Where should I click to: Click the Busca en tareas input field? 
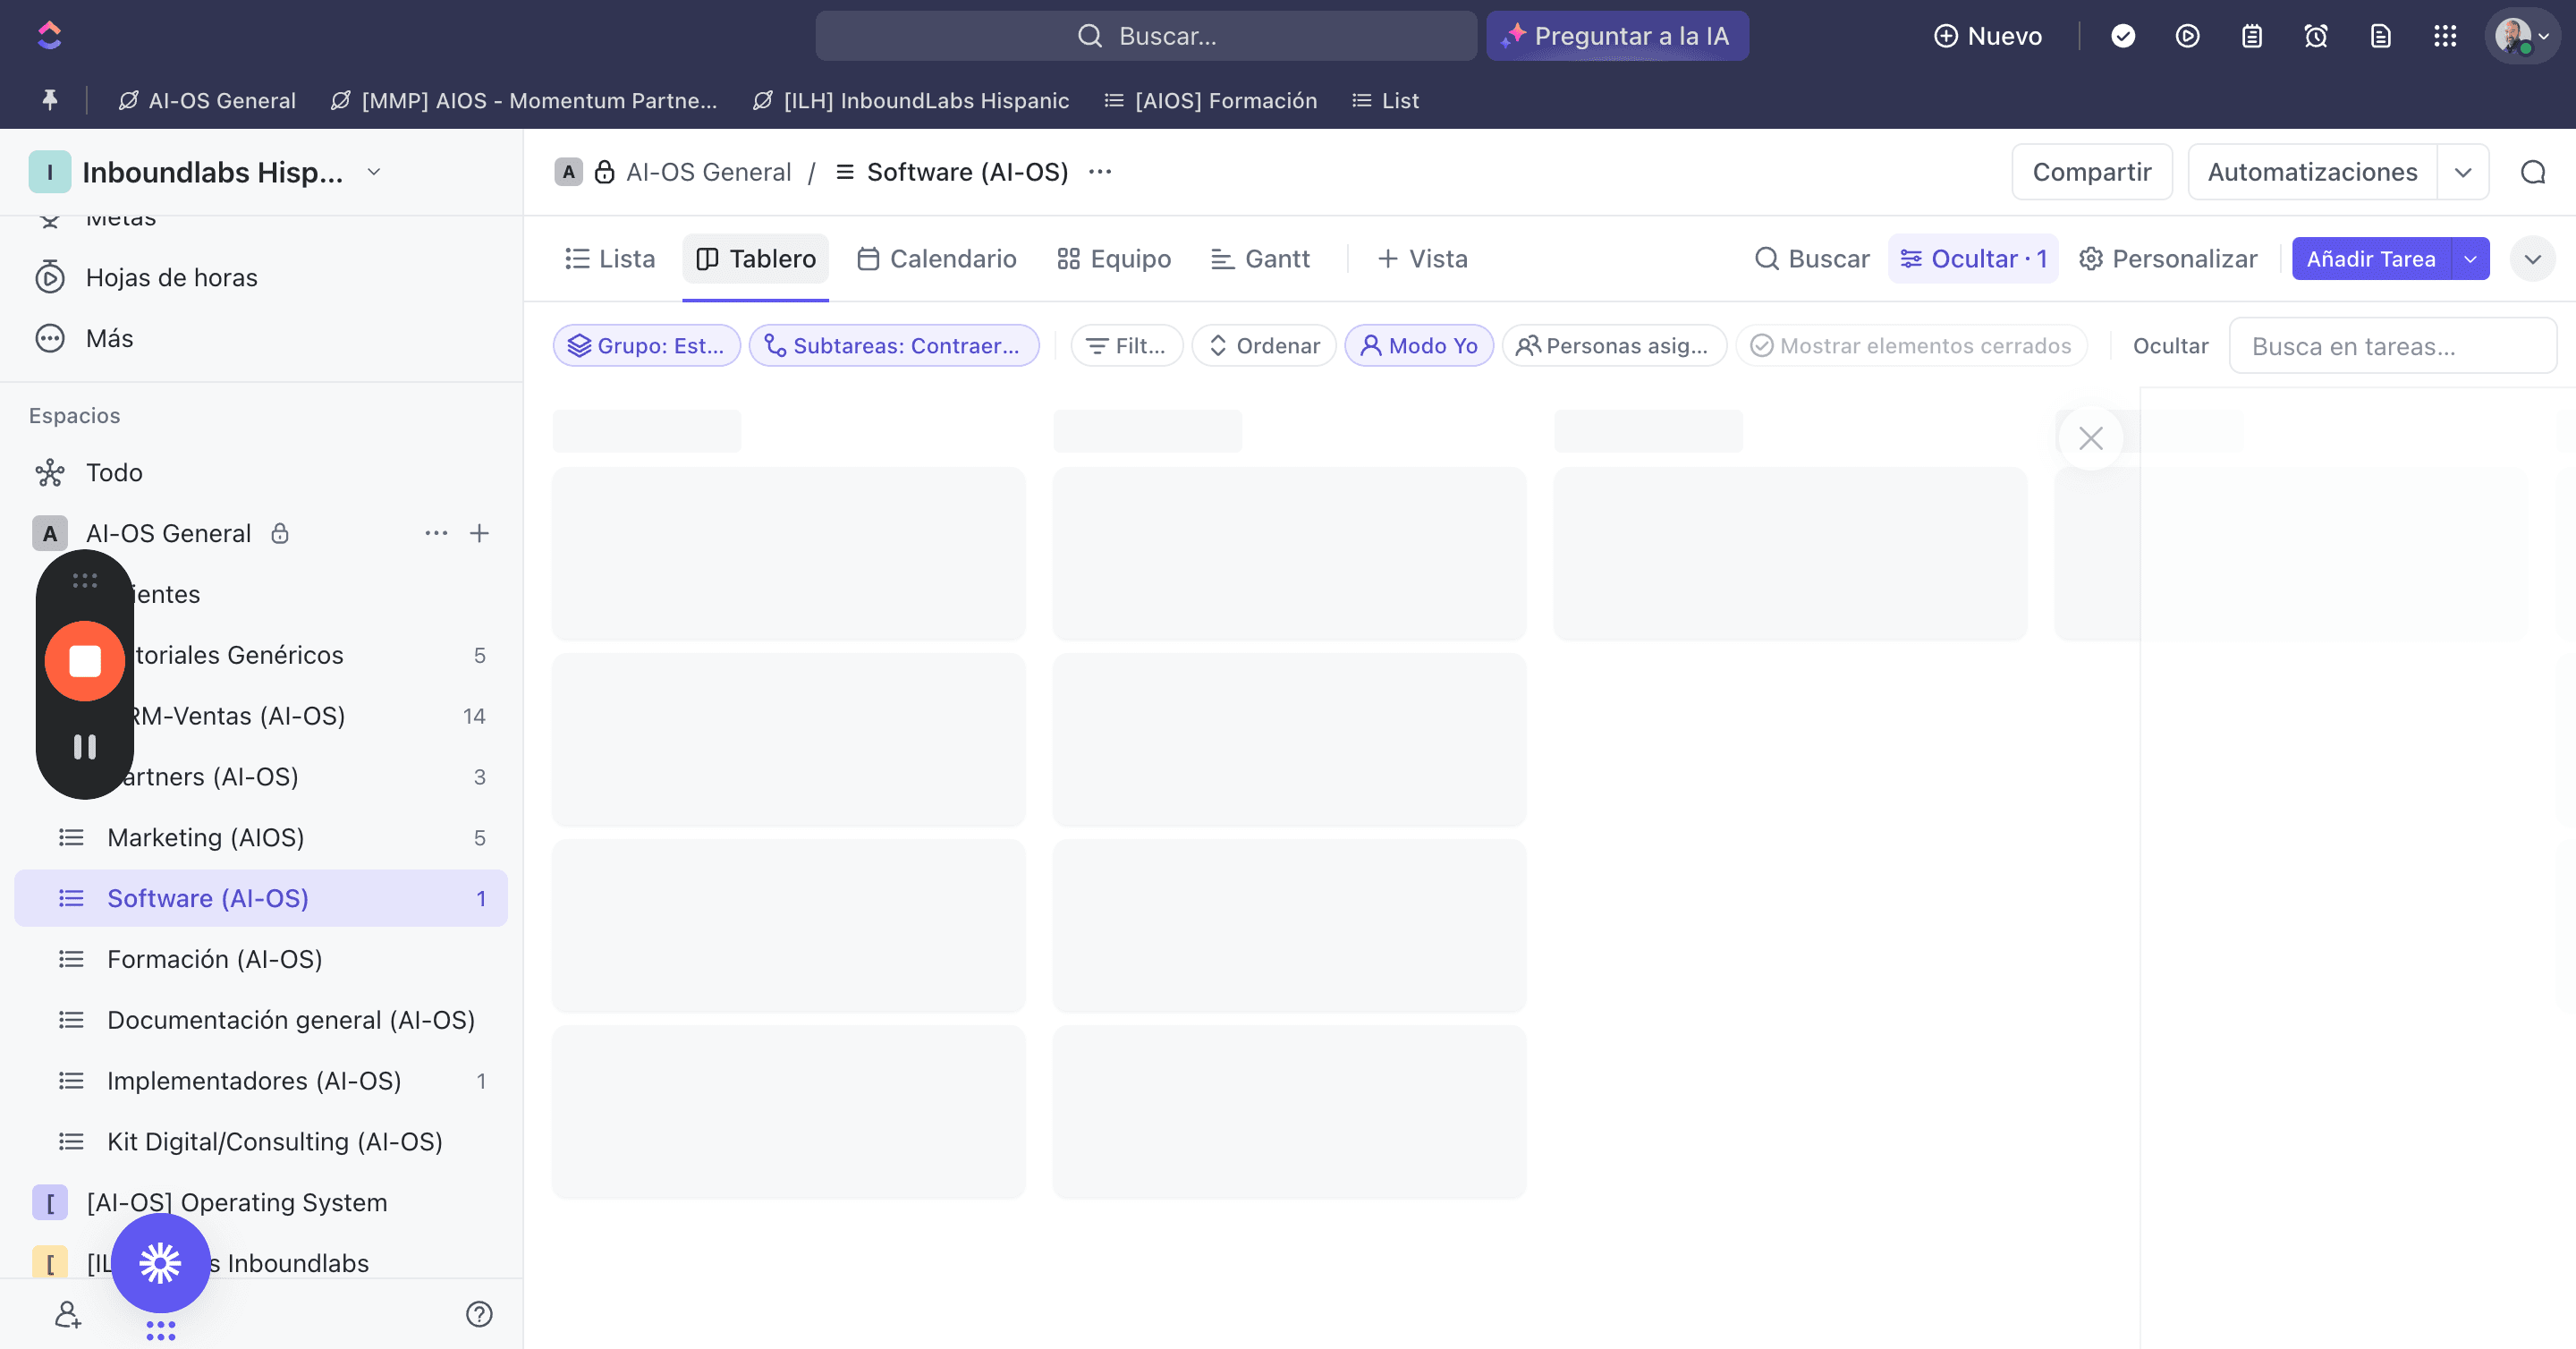2393,346
